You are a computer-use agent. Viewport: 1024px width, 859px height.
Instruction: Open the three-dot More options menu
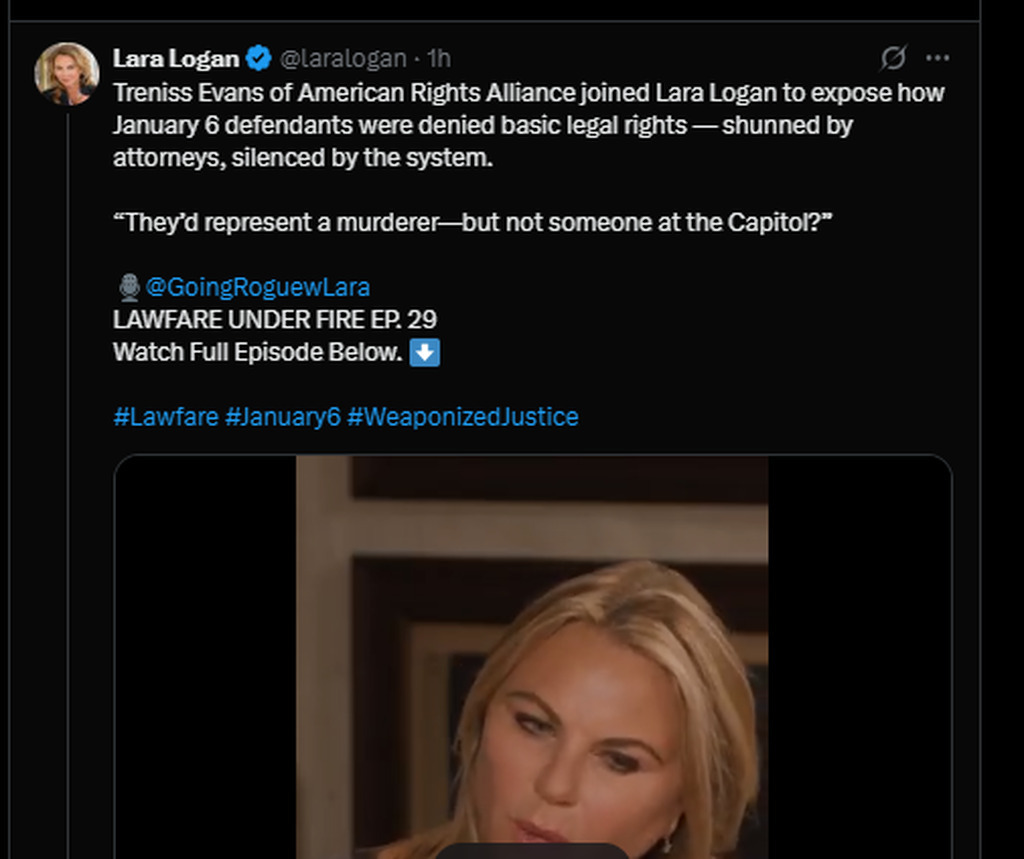click(x=937, y=58)
